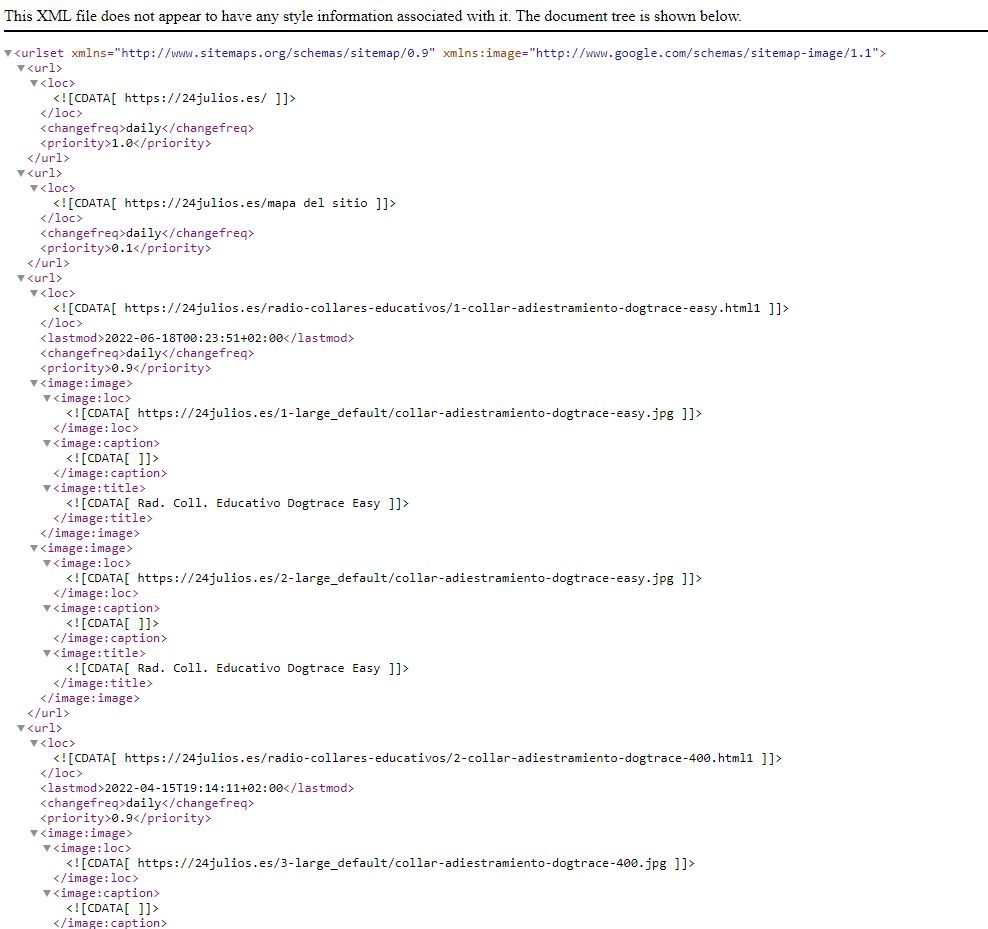Click the CDATA line https://24julios.es/
The image size is (988, 929).
coord(175,98)
